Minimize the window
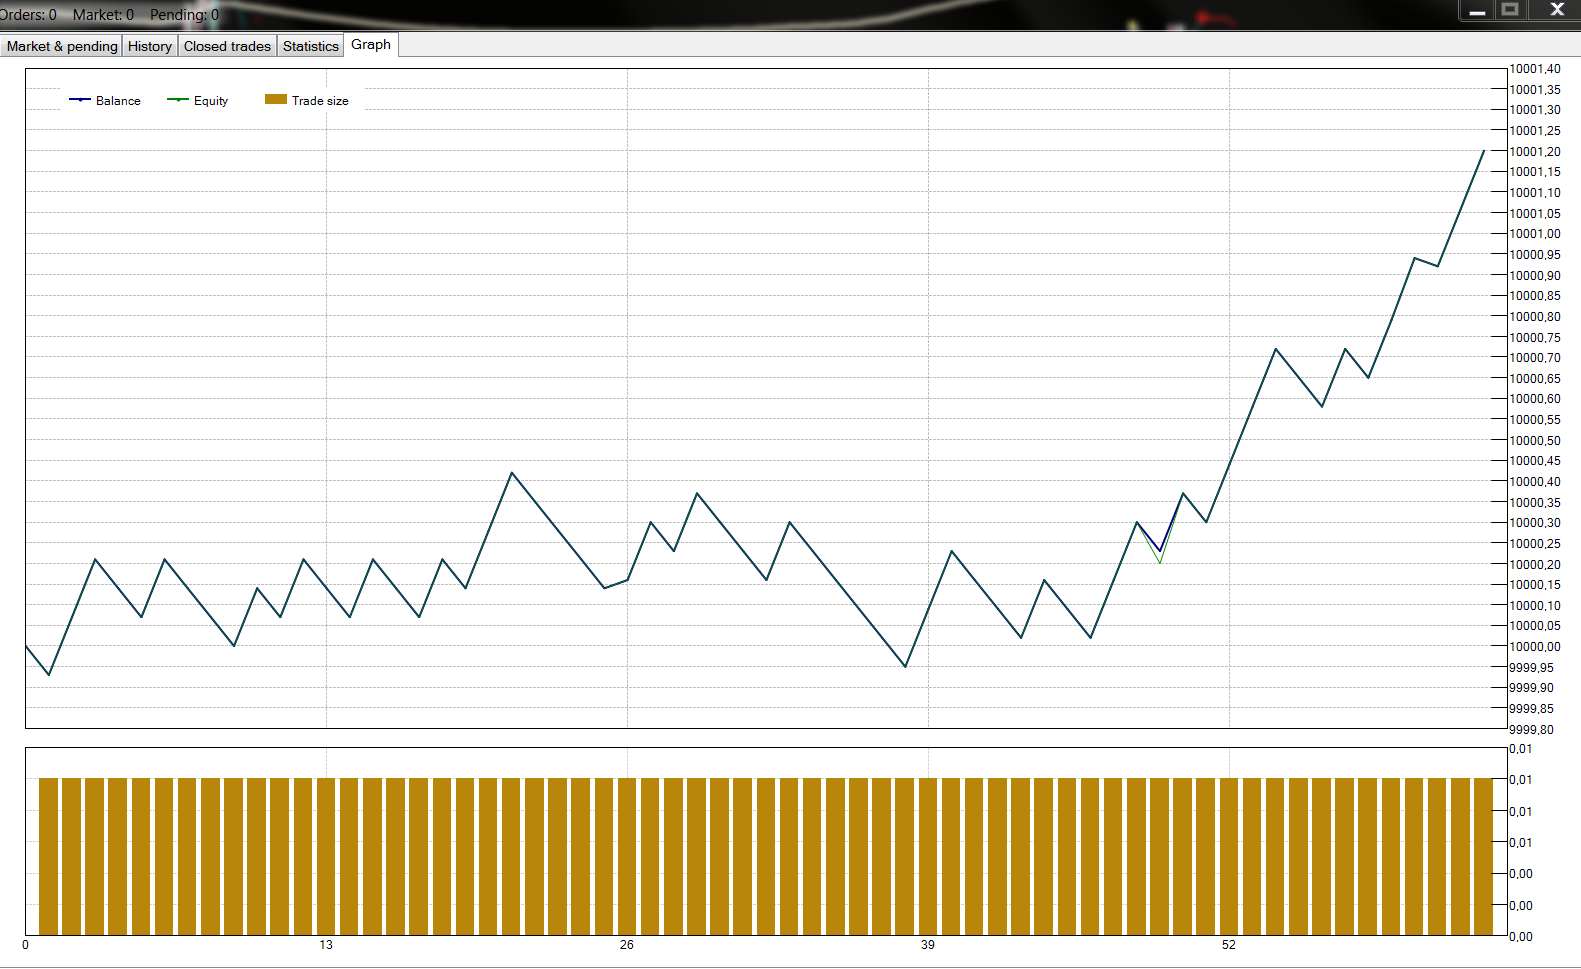 [x=1477, y=10]
